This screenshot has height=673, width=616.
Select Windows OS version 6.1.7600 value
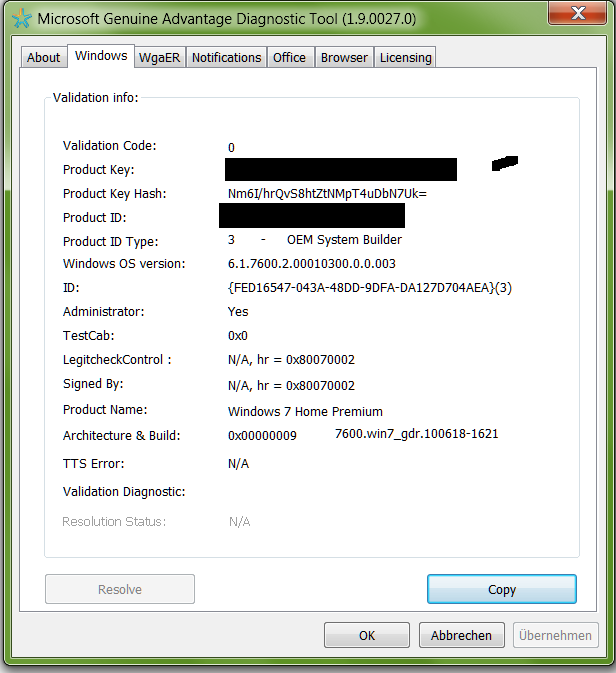click(x=312, y=264)
